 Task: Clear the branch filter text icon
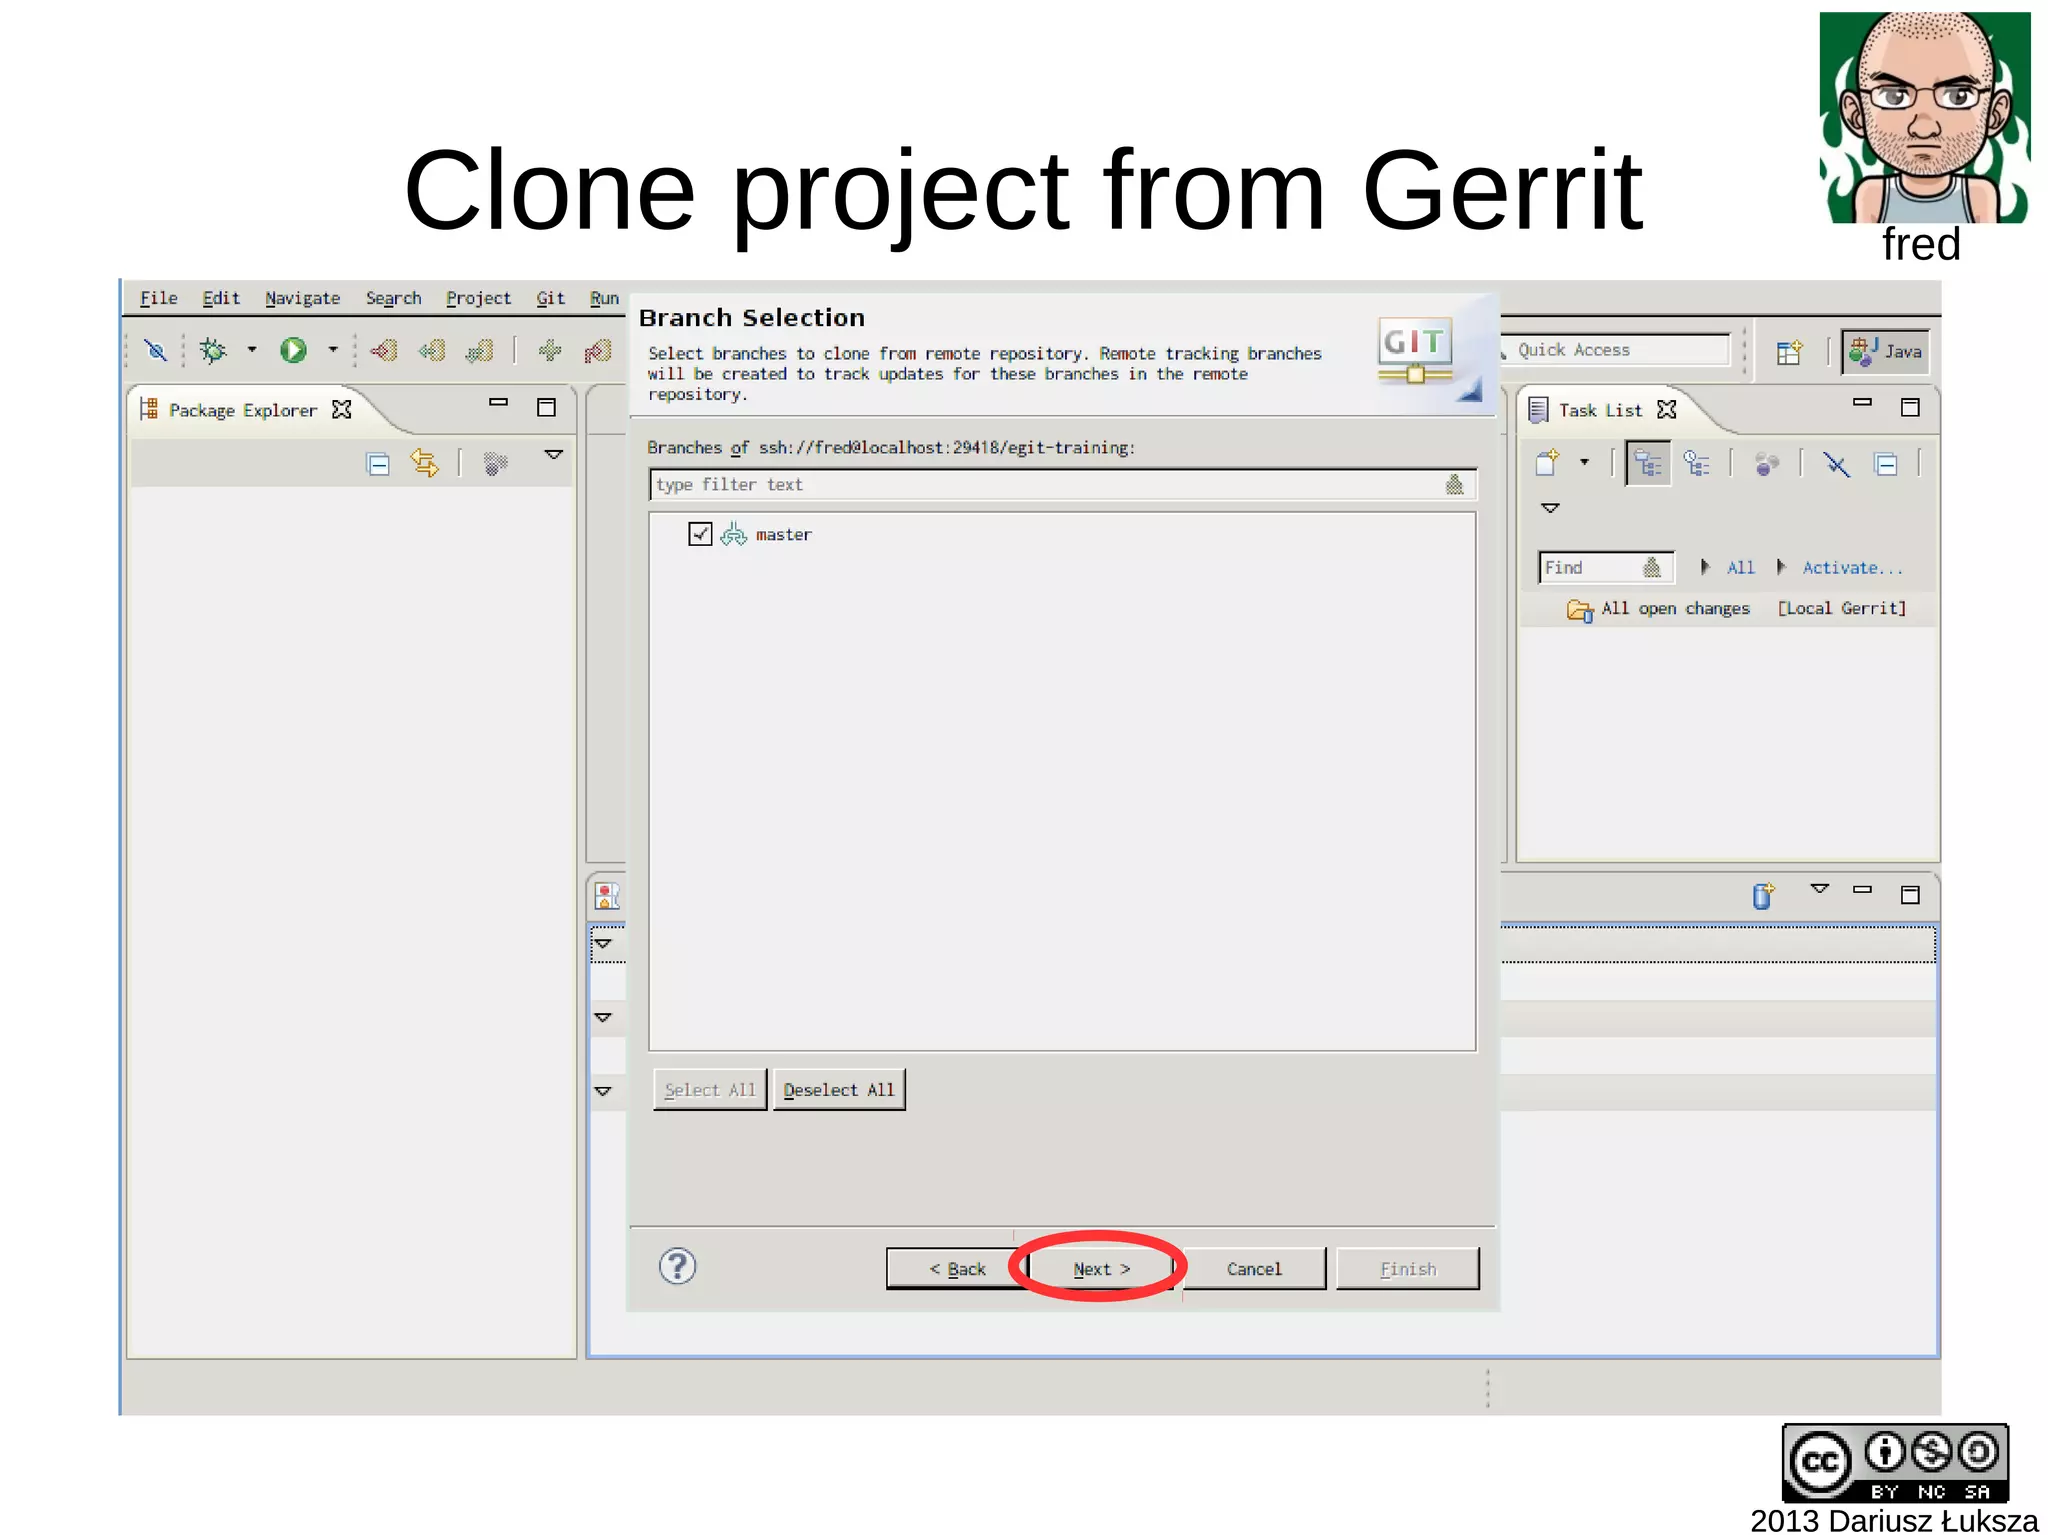pyautogui.click(x=1454, y=484)
